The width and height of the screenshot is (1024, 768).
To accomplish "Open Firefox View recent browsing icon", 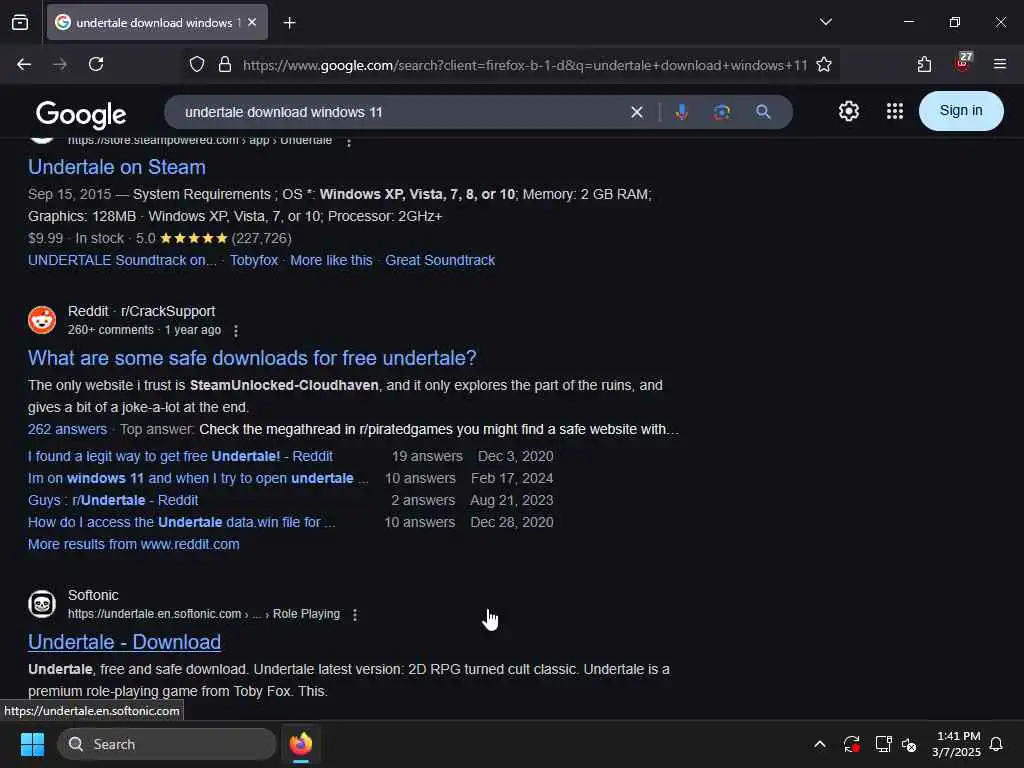I will [20, 22].
